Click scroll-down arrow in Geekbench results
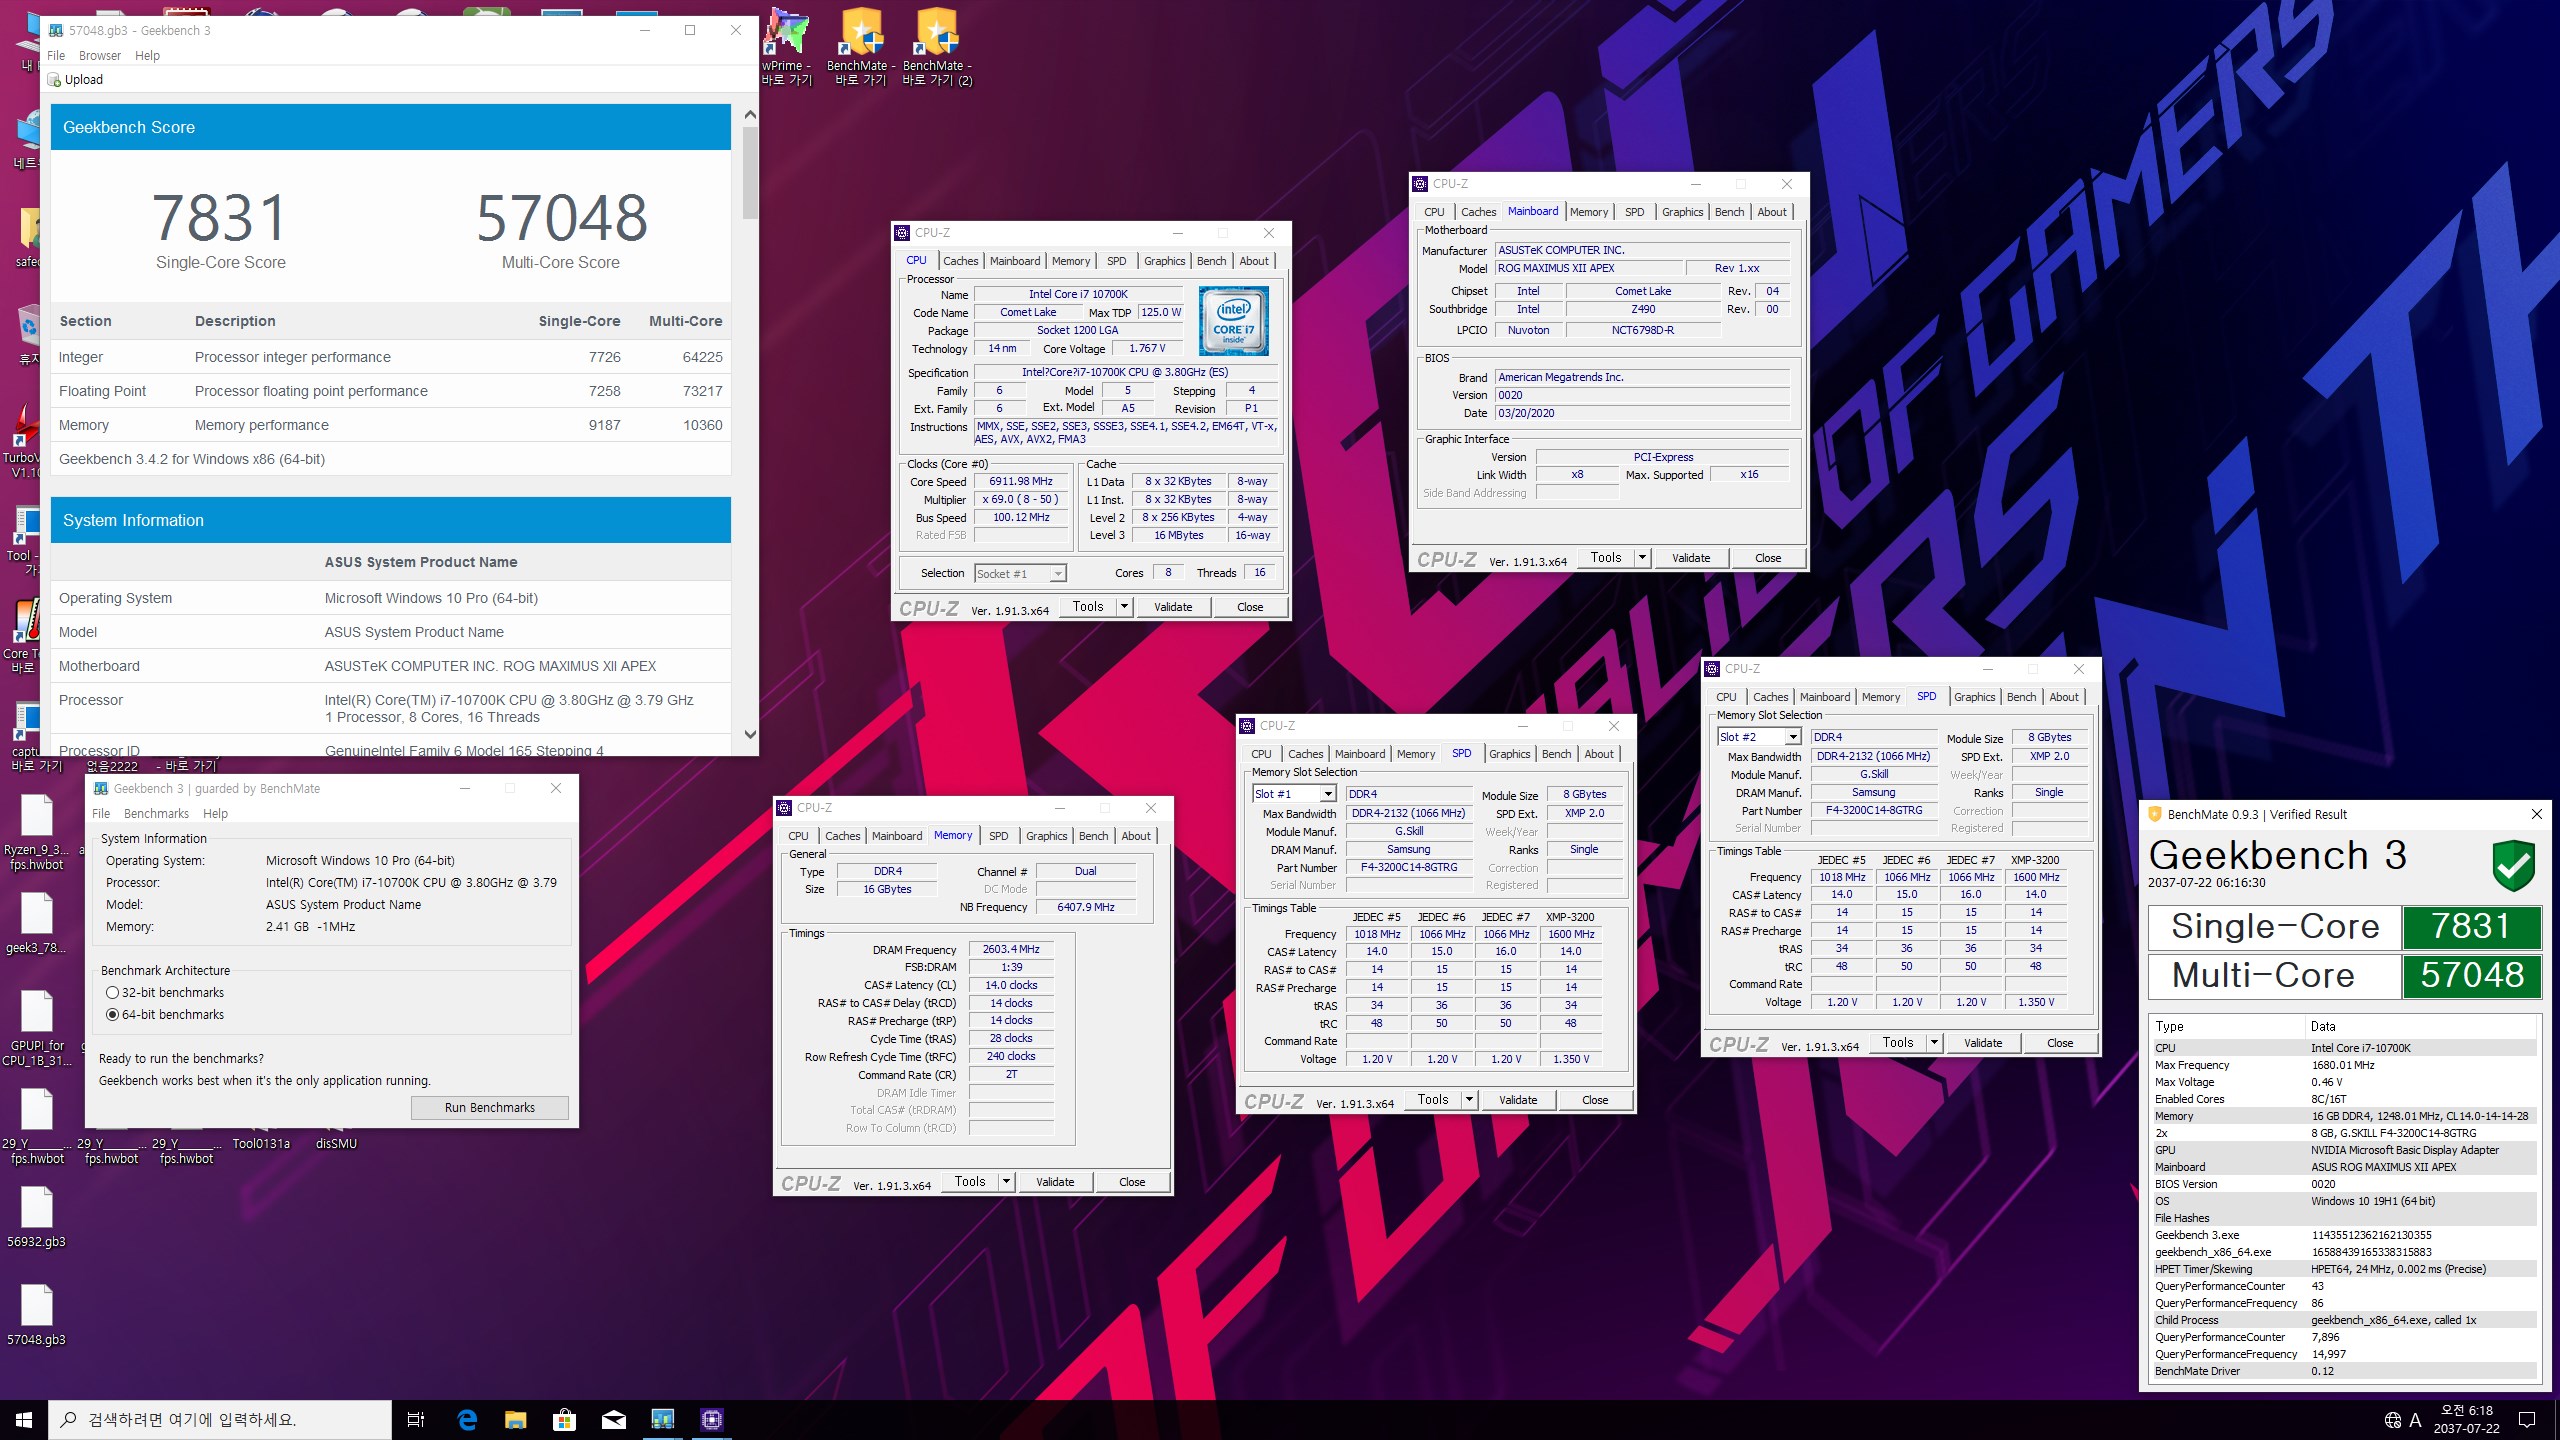The width and height of the screenshot is (2560, 1440). click(x=750, y=735)
